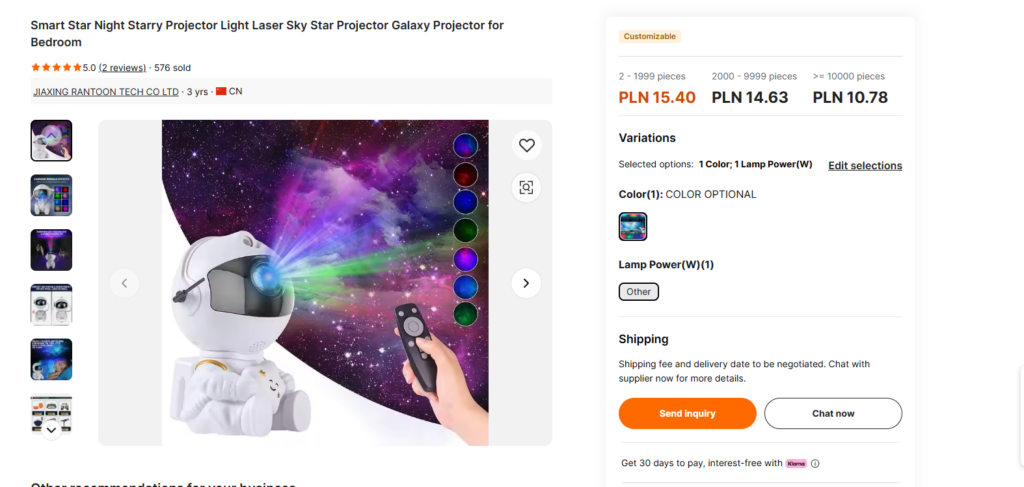This screenshot has height=487, width=1024.
Task: Select the COLOR OPTIONAL color swatch
Action: 633,227
